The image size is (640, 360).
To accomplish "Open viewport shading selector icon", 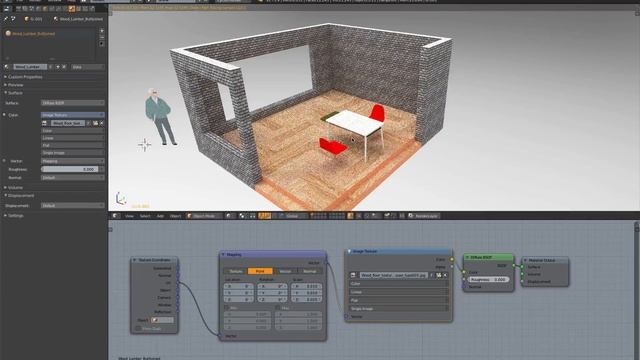I will click(229, 216).
